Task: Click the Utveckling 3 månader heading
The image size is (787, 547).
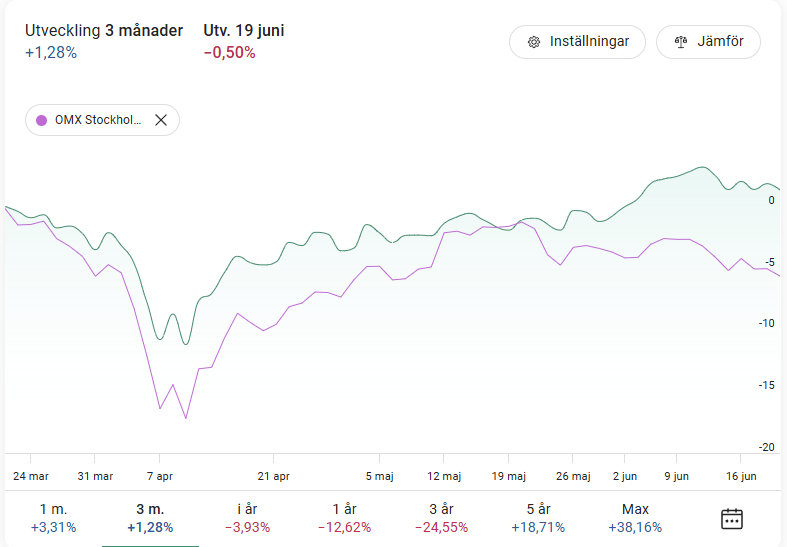Action: tap(104, 31)
